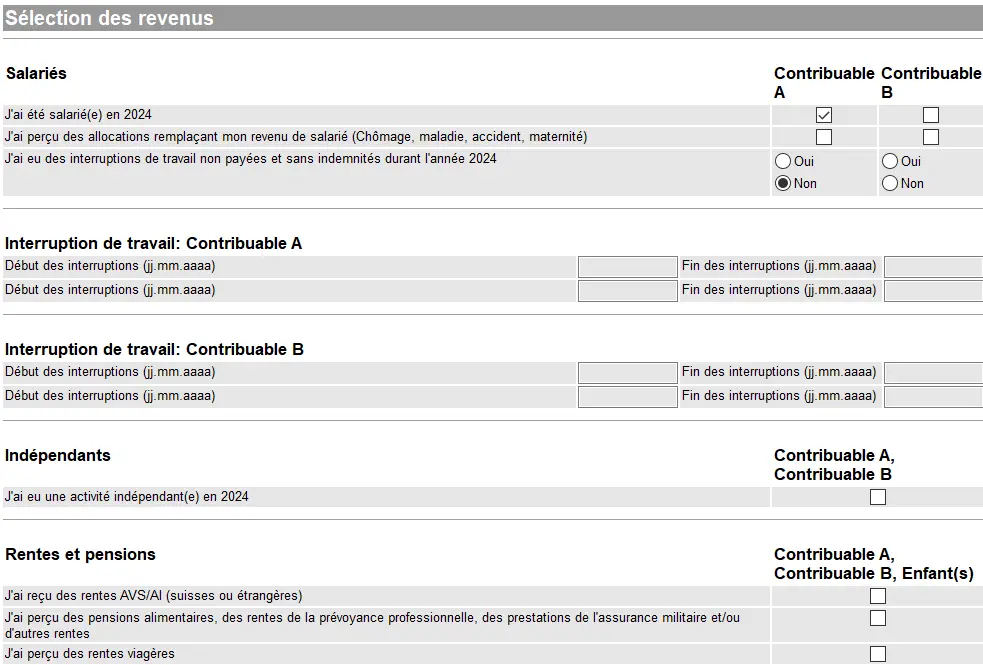Choose Oui for interruptions, Contribuable B

click(890, 161)
